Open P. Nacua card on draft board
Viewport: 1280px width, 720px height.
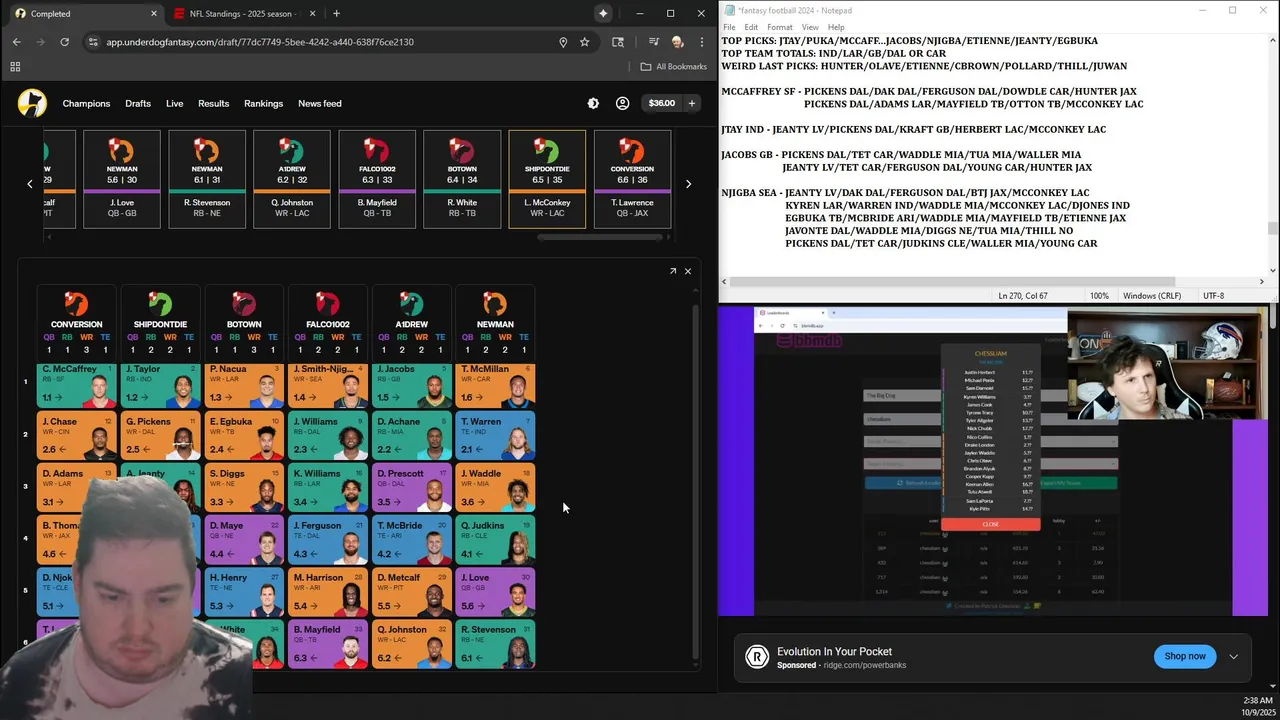[244, 385]
